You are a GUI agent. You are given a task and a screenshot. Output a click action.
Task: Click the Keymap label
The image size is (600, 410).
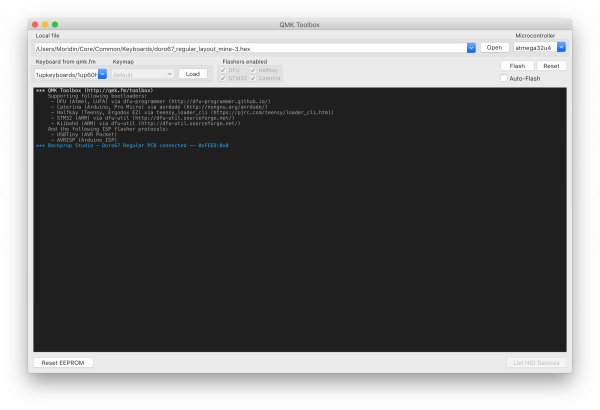click(x=123, y=62)
